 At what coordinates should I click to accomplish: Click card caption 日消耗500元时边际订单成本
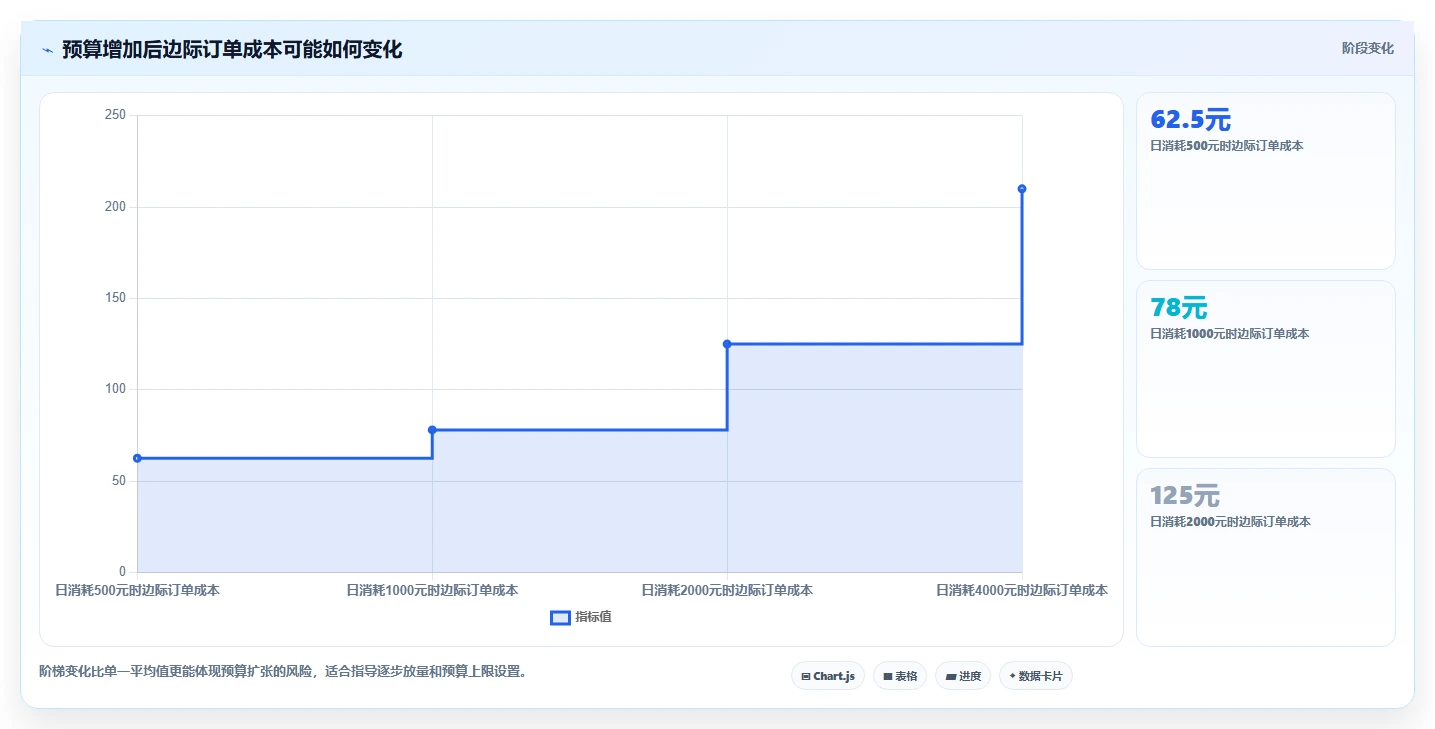1227,146
